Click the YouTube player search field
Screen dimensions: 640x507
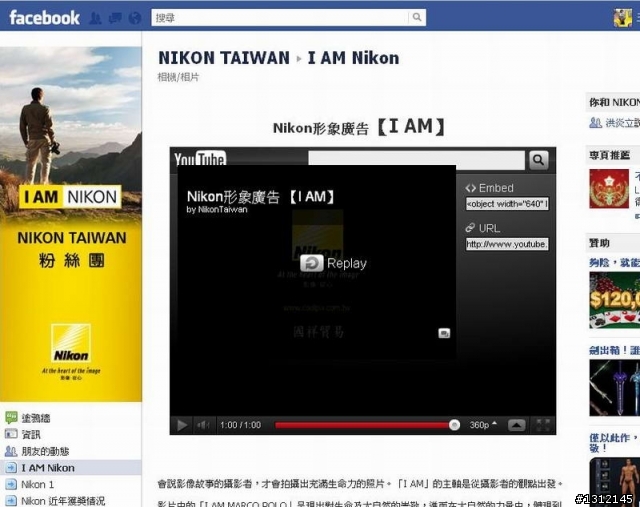coord(416,160)
